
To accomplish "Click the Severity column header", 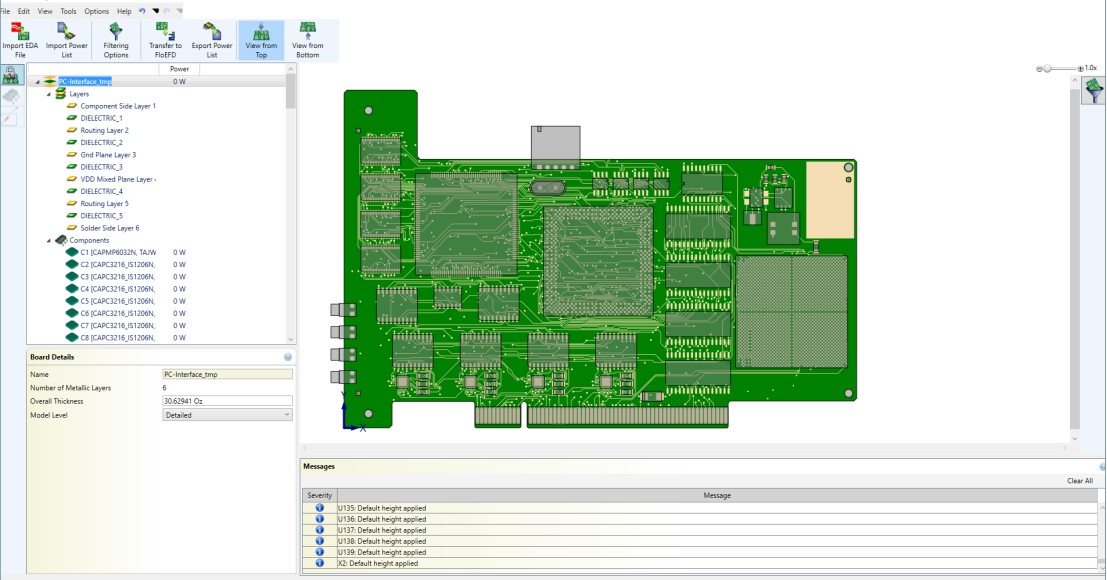I will click(x=319, y=495).
